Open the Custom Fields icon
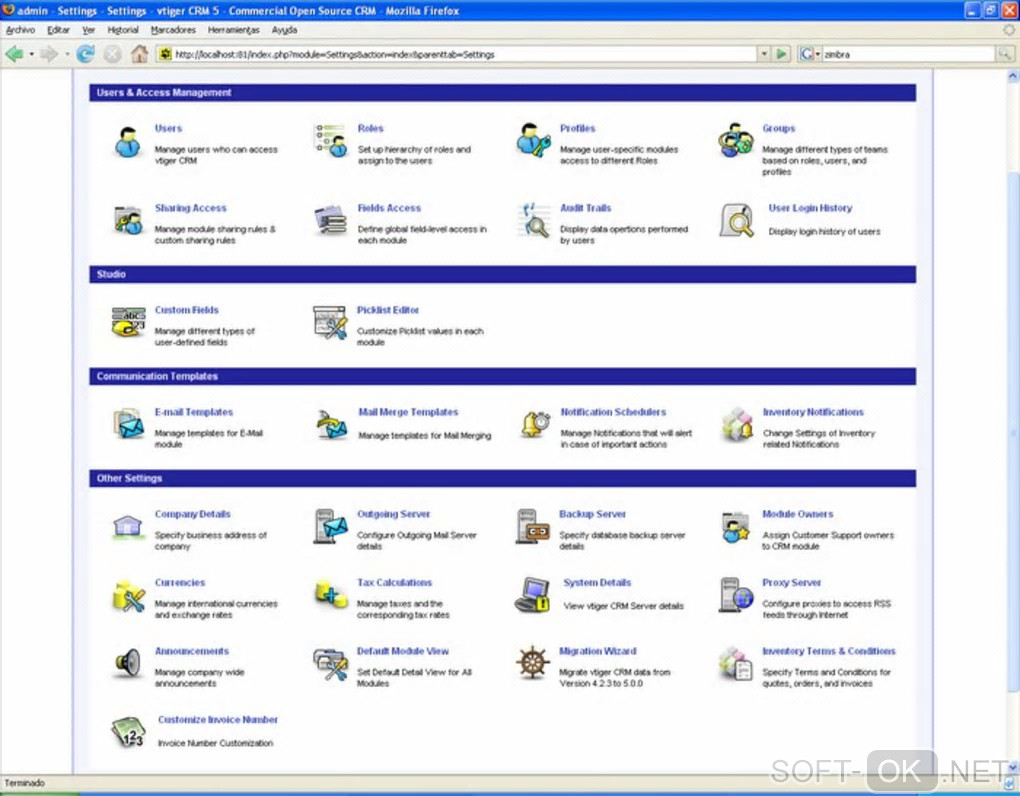This screenshot has width=1020, height=796. click(128, 323)
